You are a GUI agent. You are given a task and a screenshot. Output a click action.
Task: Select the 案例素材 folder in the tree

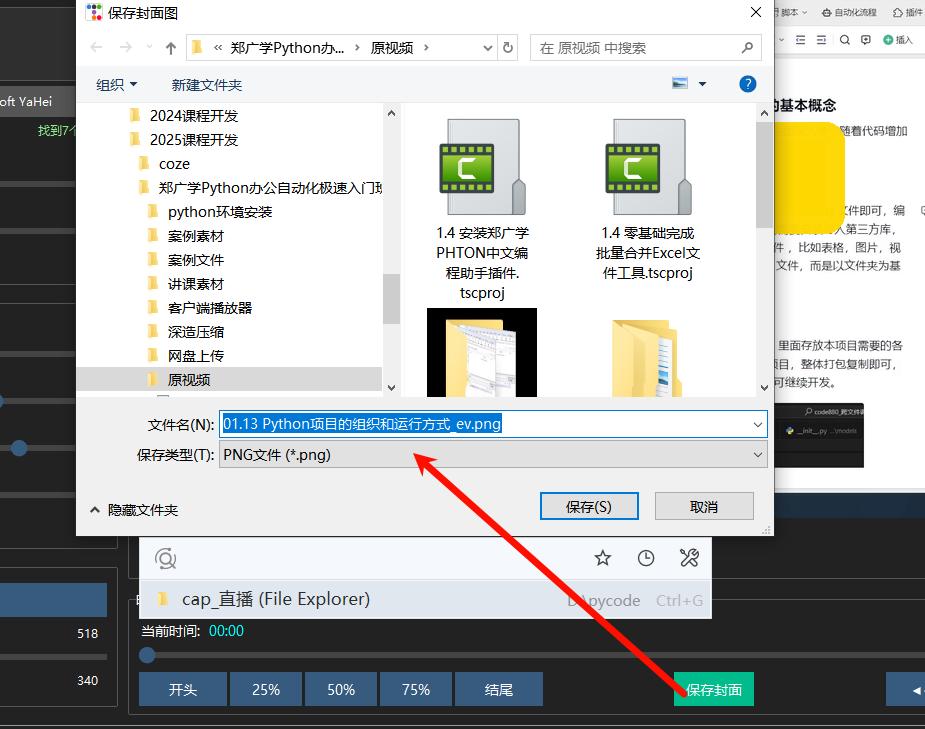tap(195, 236)
